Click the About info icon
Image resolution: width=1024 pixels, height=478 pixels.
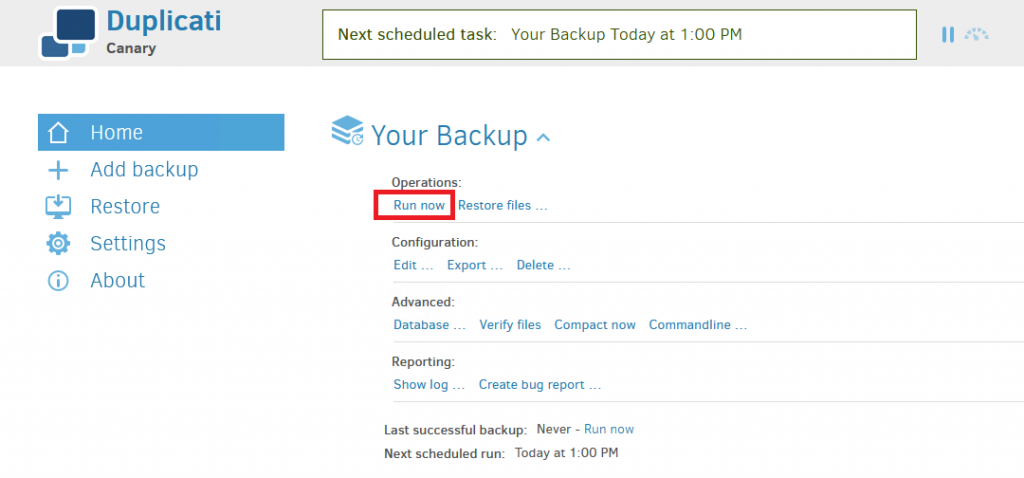click(x=58, y=281)
